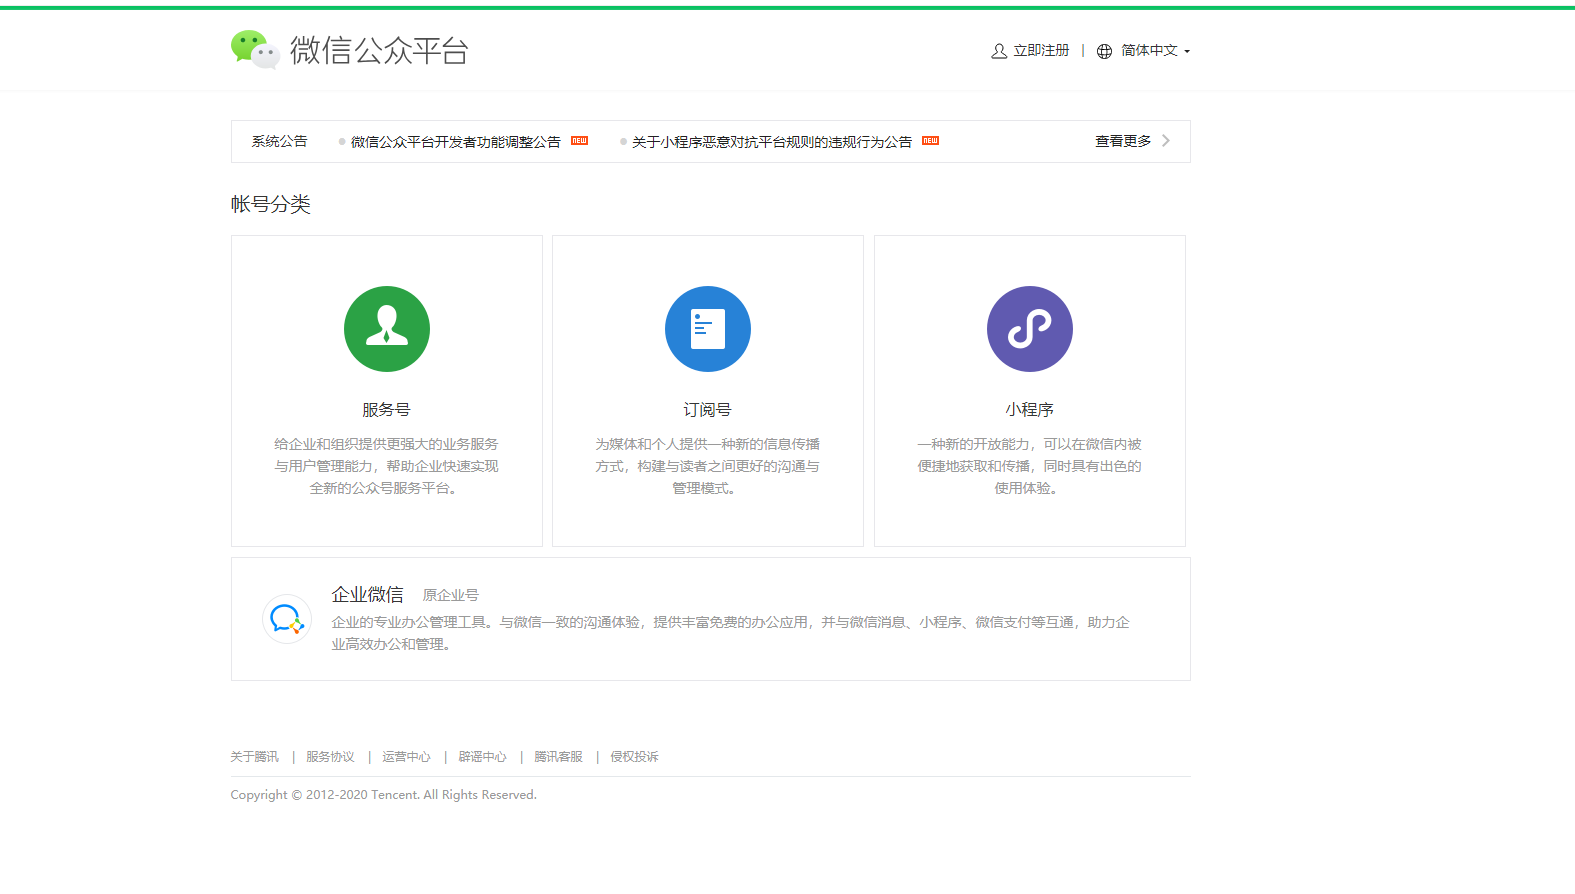Screen dimensions: 1575x894
Task: Click the 企业微信 description paragraph
Action: point(731,633)
